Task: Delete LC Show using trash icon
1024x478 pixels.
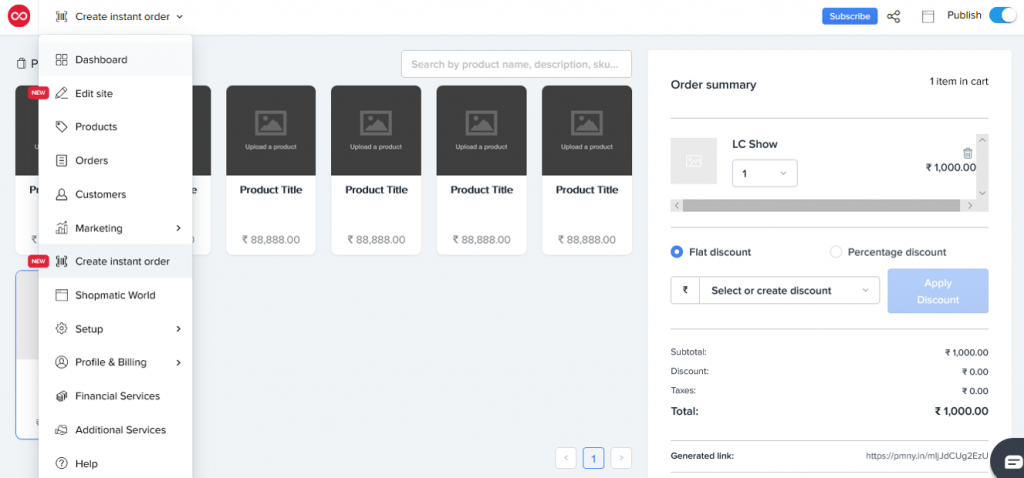Action: (968, 153)
